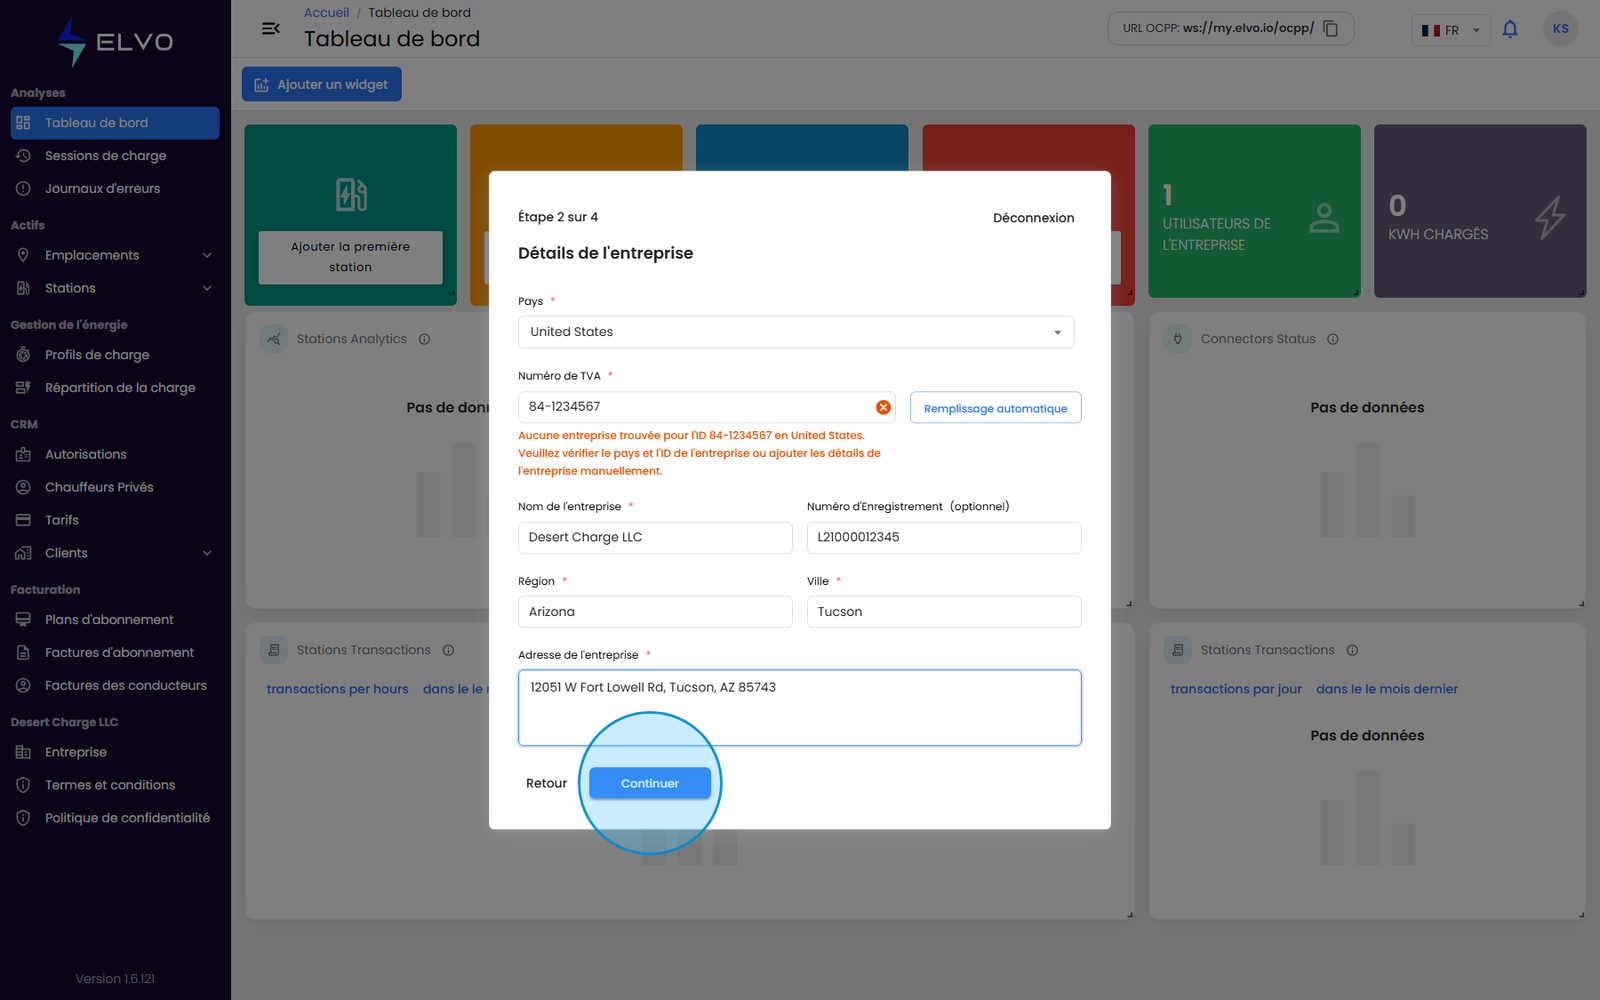Click the Politique de confidentialité shield icon

pos(23,818)
